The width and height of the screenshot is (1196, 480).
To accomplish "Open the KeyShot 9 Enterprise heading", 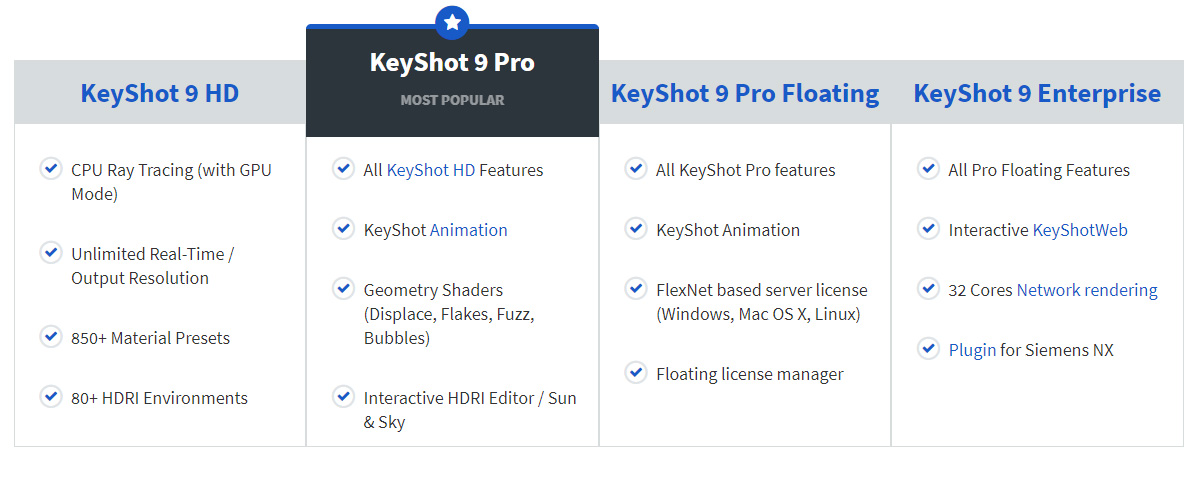I will (1037, 93).
